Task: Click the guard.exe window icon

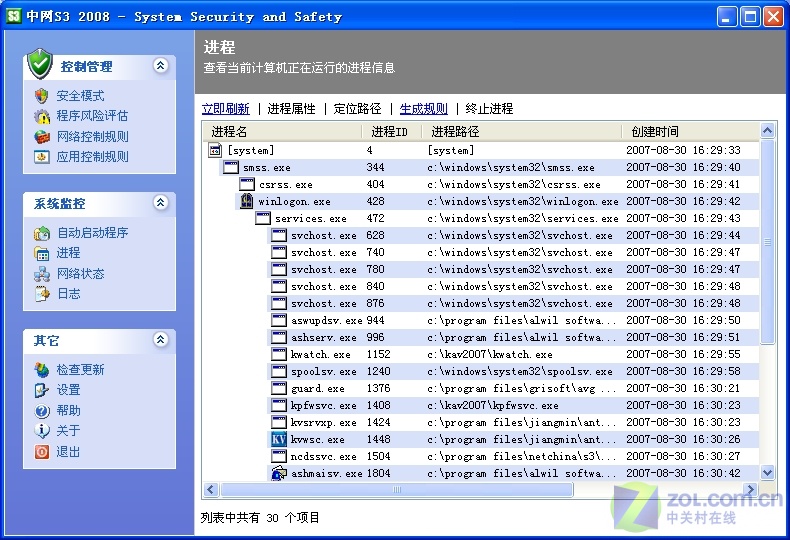Action: 279,388
